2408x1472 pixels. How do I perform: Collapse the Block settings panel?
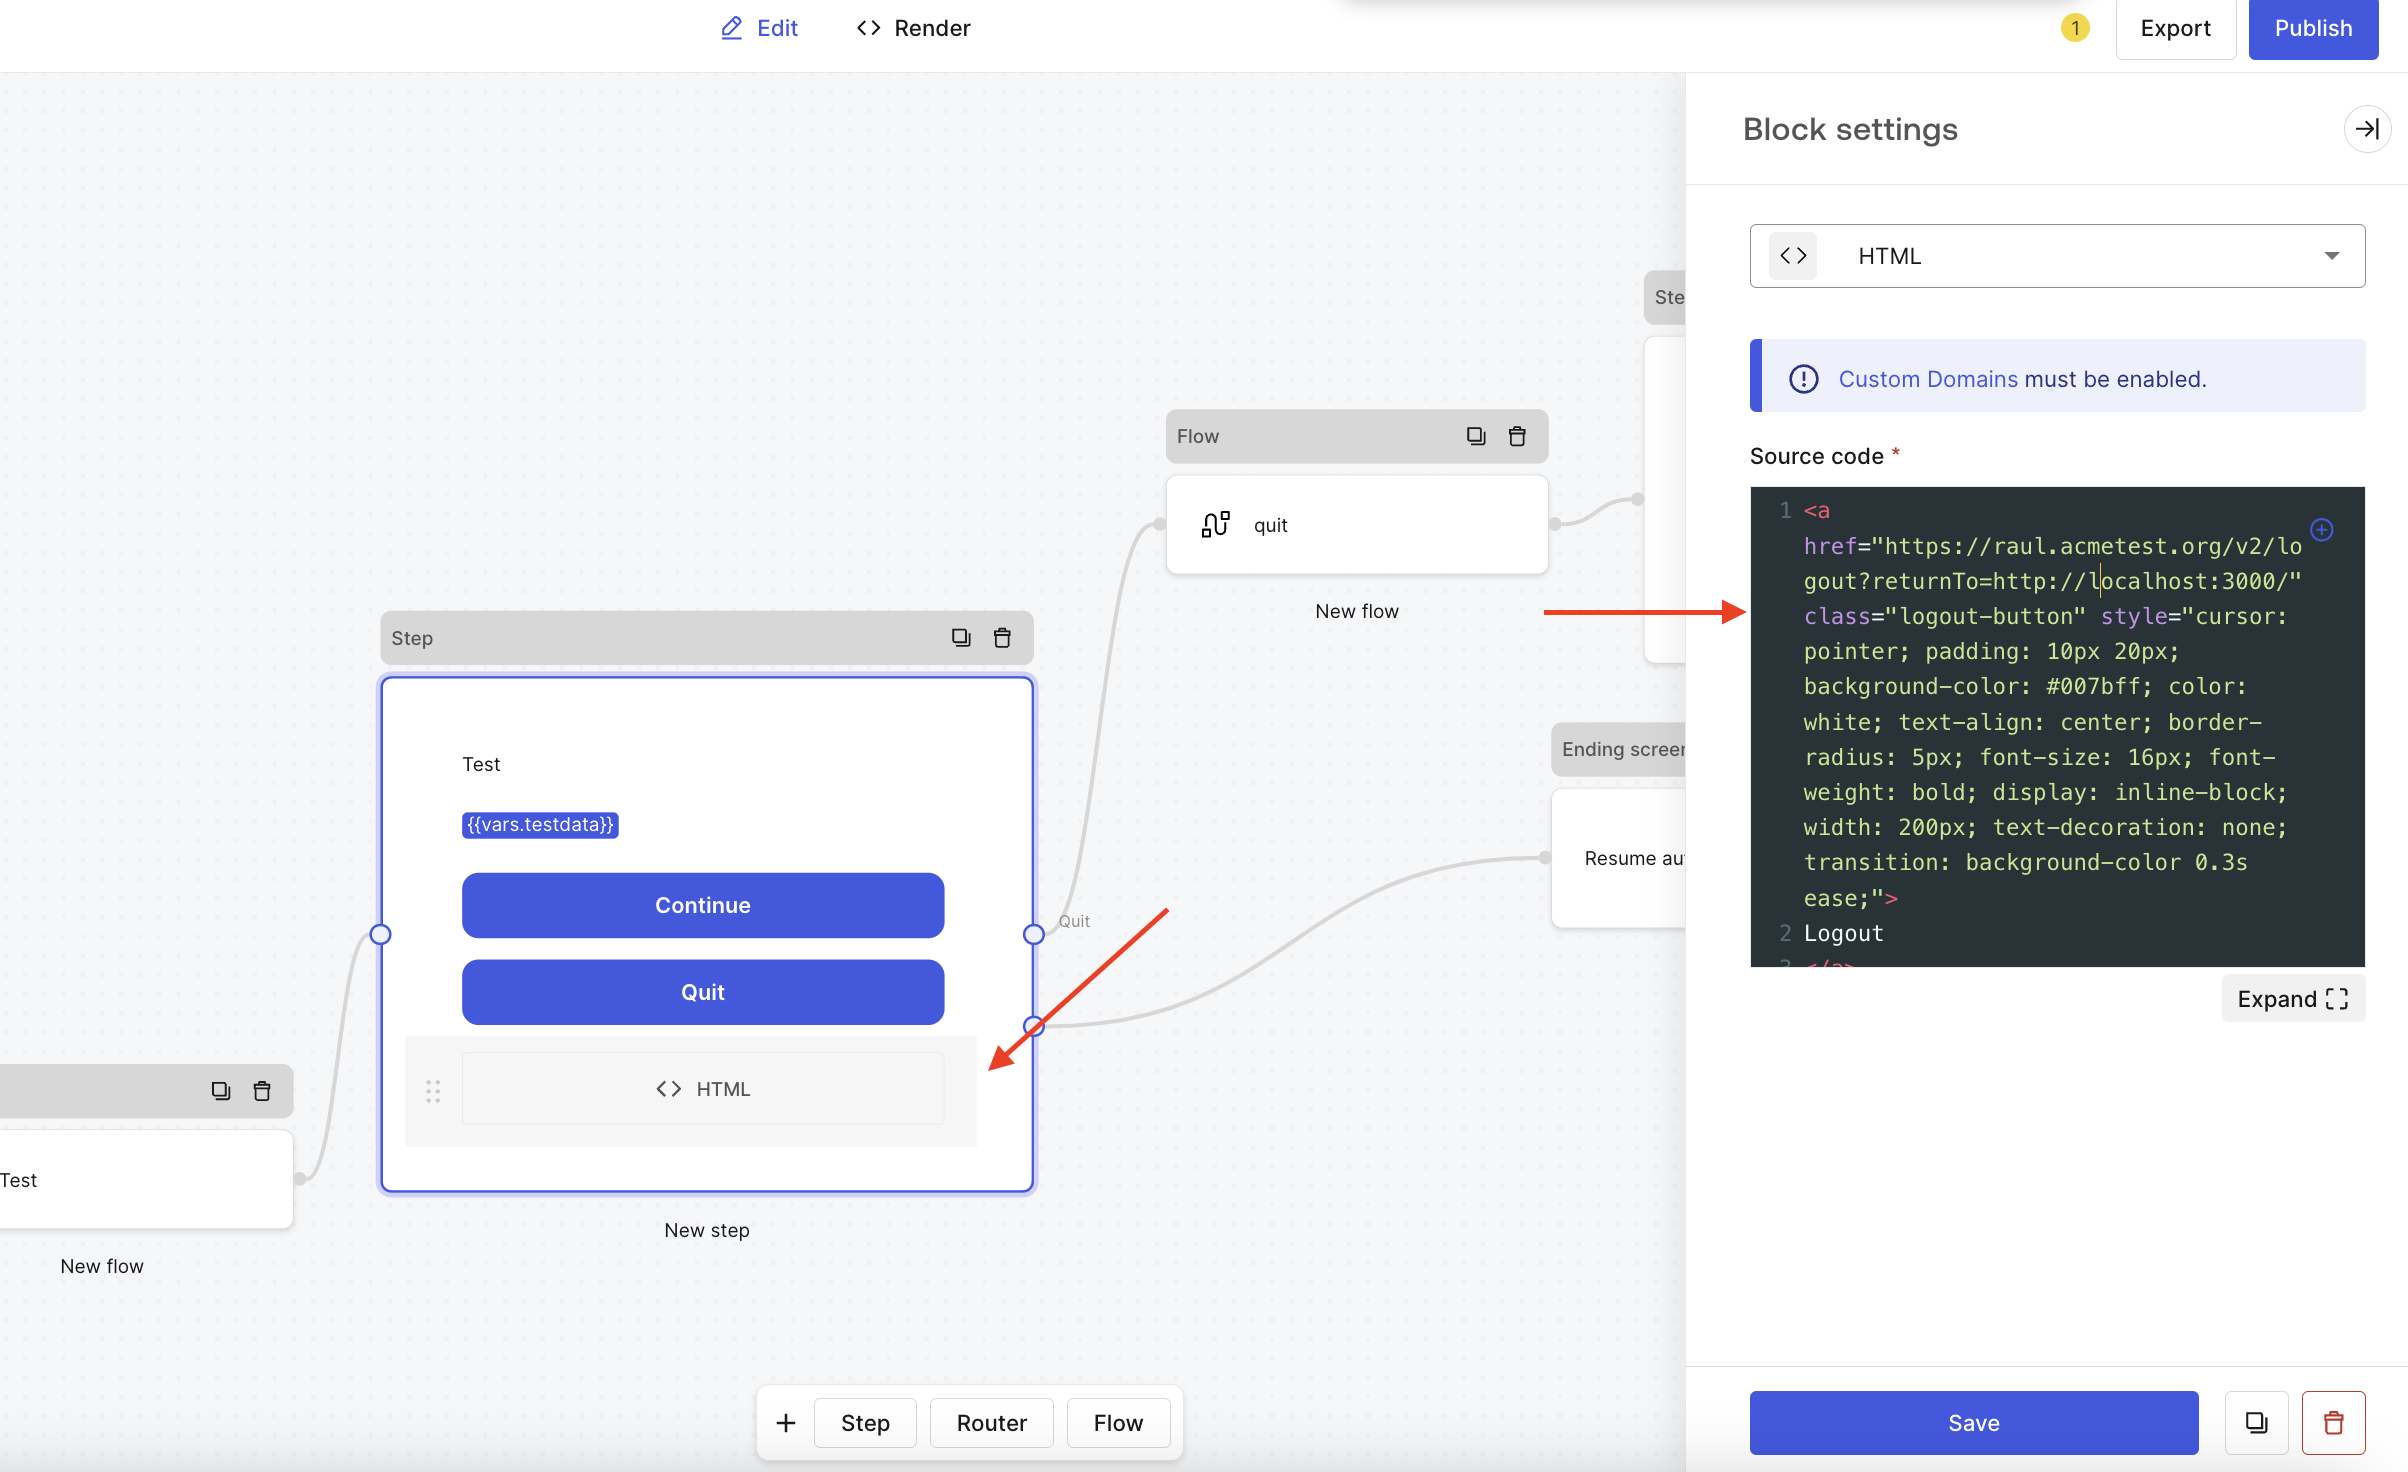[2366, 129]
